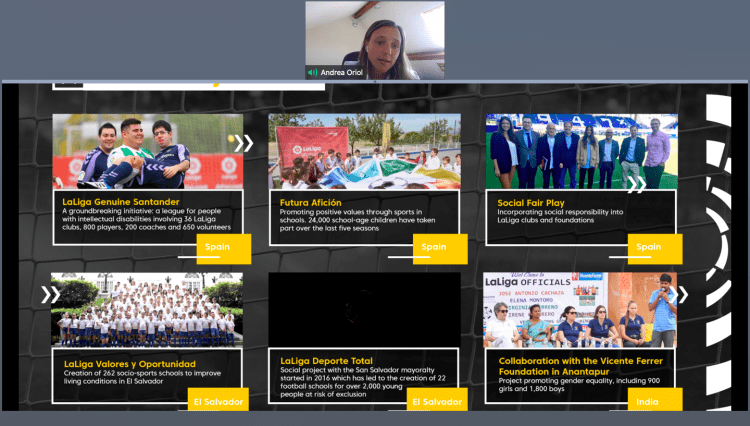Viewport: 750px width, 426px height.
Task: Click the Andrea Oriol name label
Action: click(342, 73)
